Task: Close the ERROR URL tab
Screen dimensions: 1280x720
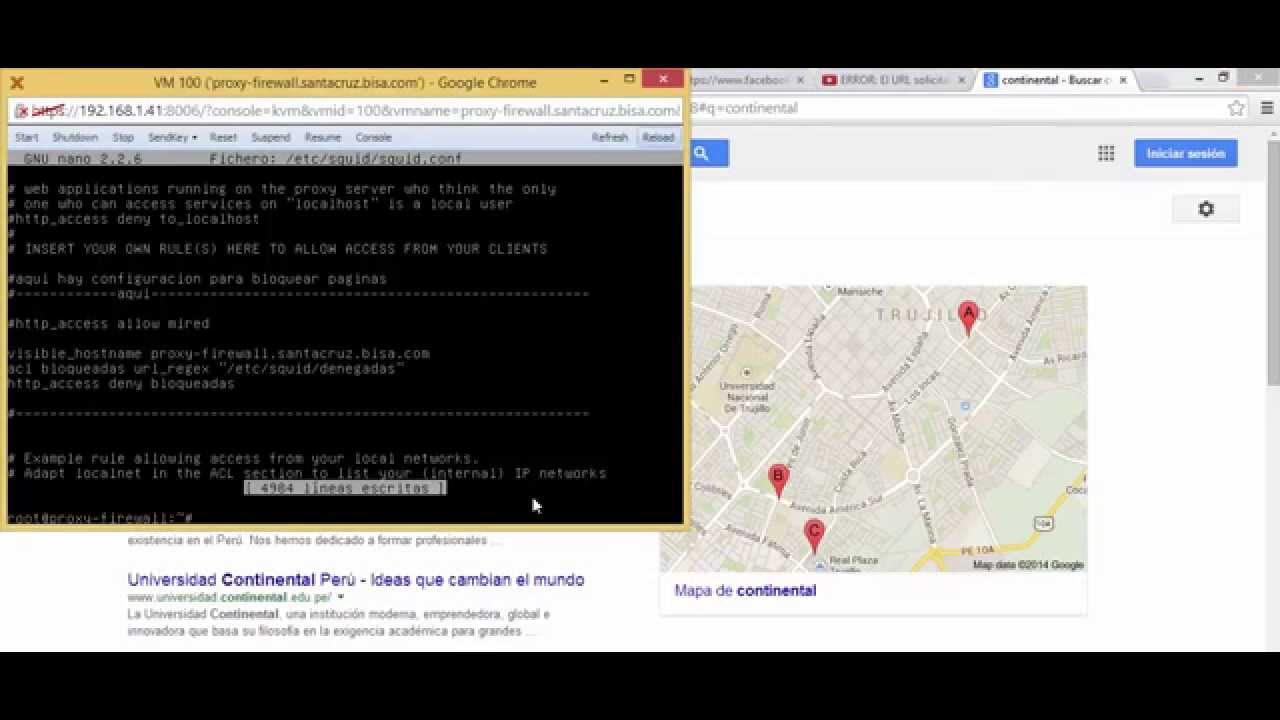Action: click(962, 80)
